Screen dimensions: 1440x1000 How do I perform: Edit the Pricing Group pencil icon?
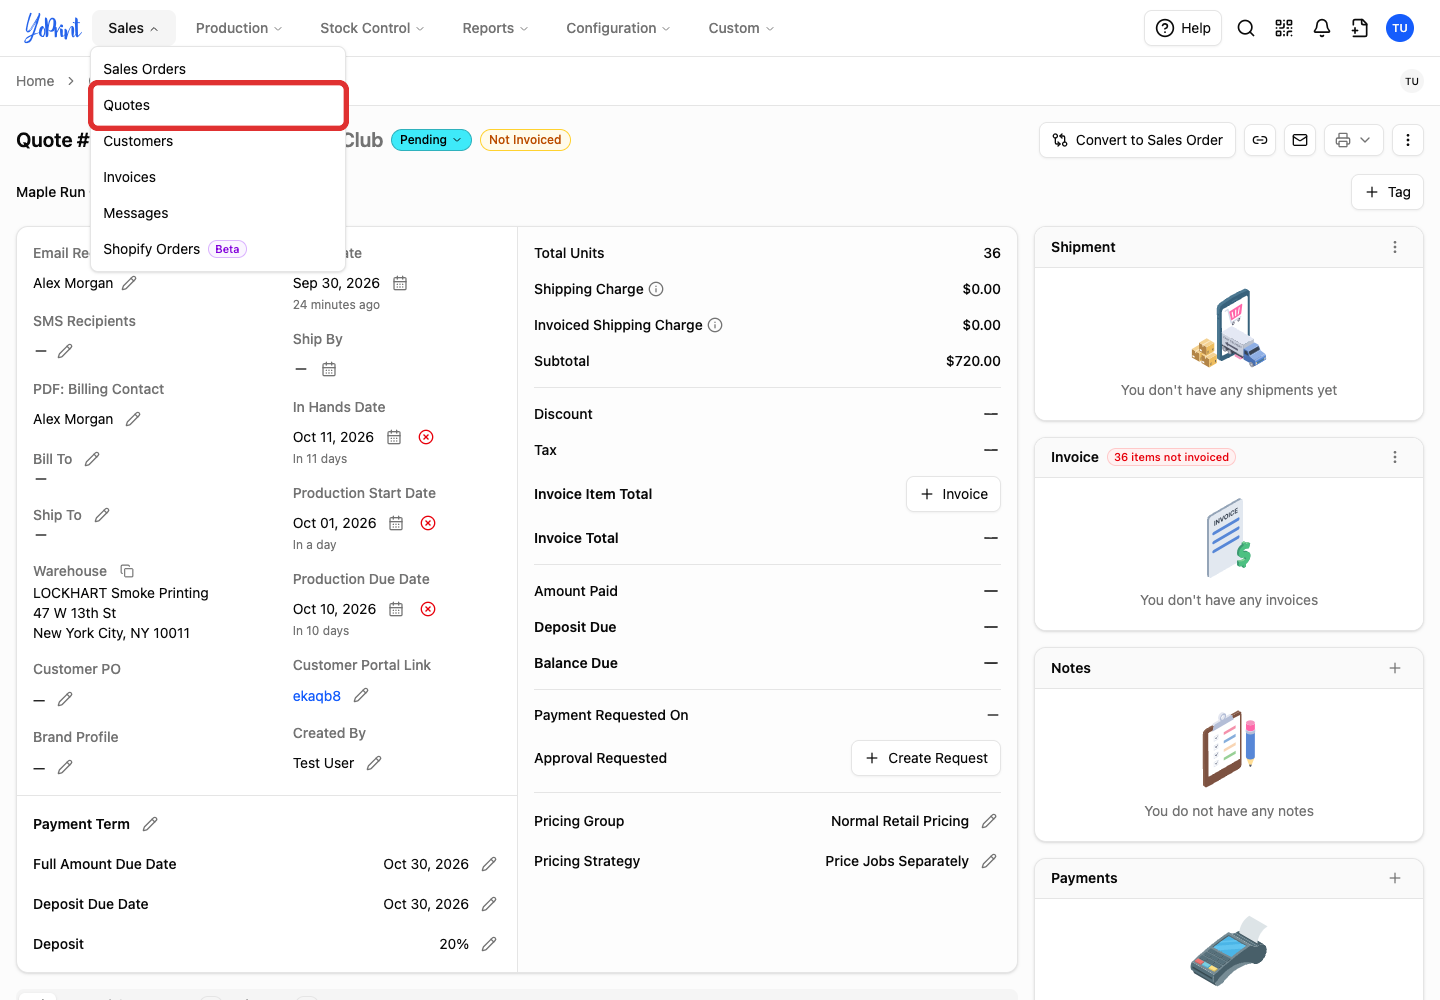coord(989,821)
